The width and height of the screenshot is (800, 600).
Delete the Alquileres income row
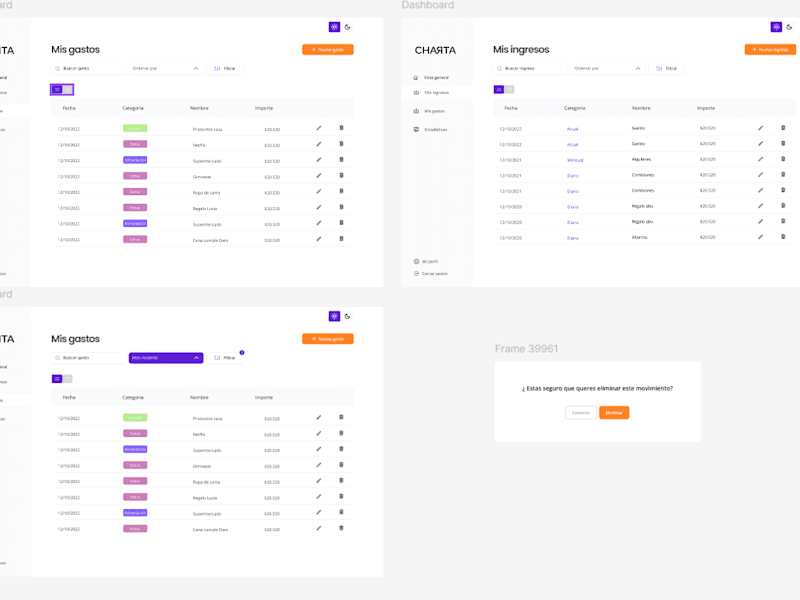click(x=783, y=159)
